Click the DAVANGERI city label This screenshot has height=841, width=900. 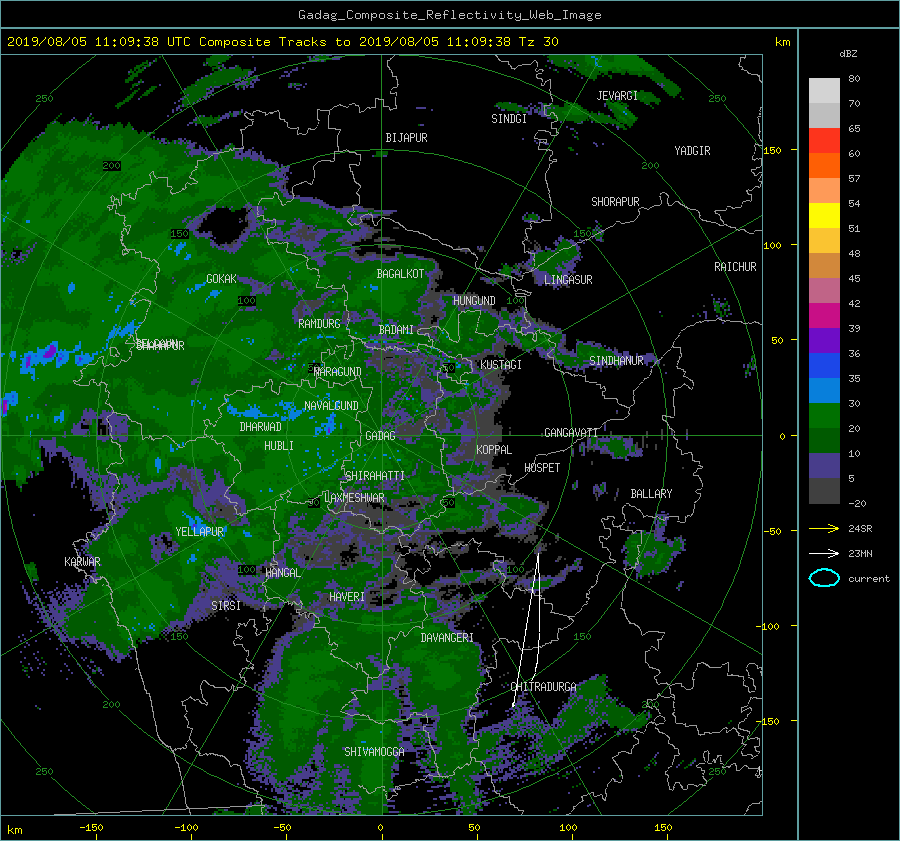(447, 638)
